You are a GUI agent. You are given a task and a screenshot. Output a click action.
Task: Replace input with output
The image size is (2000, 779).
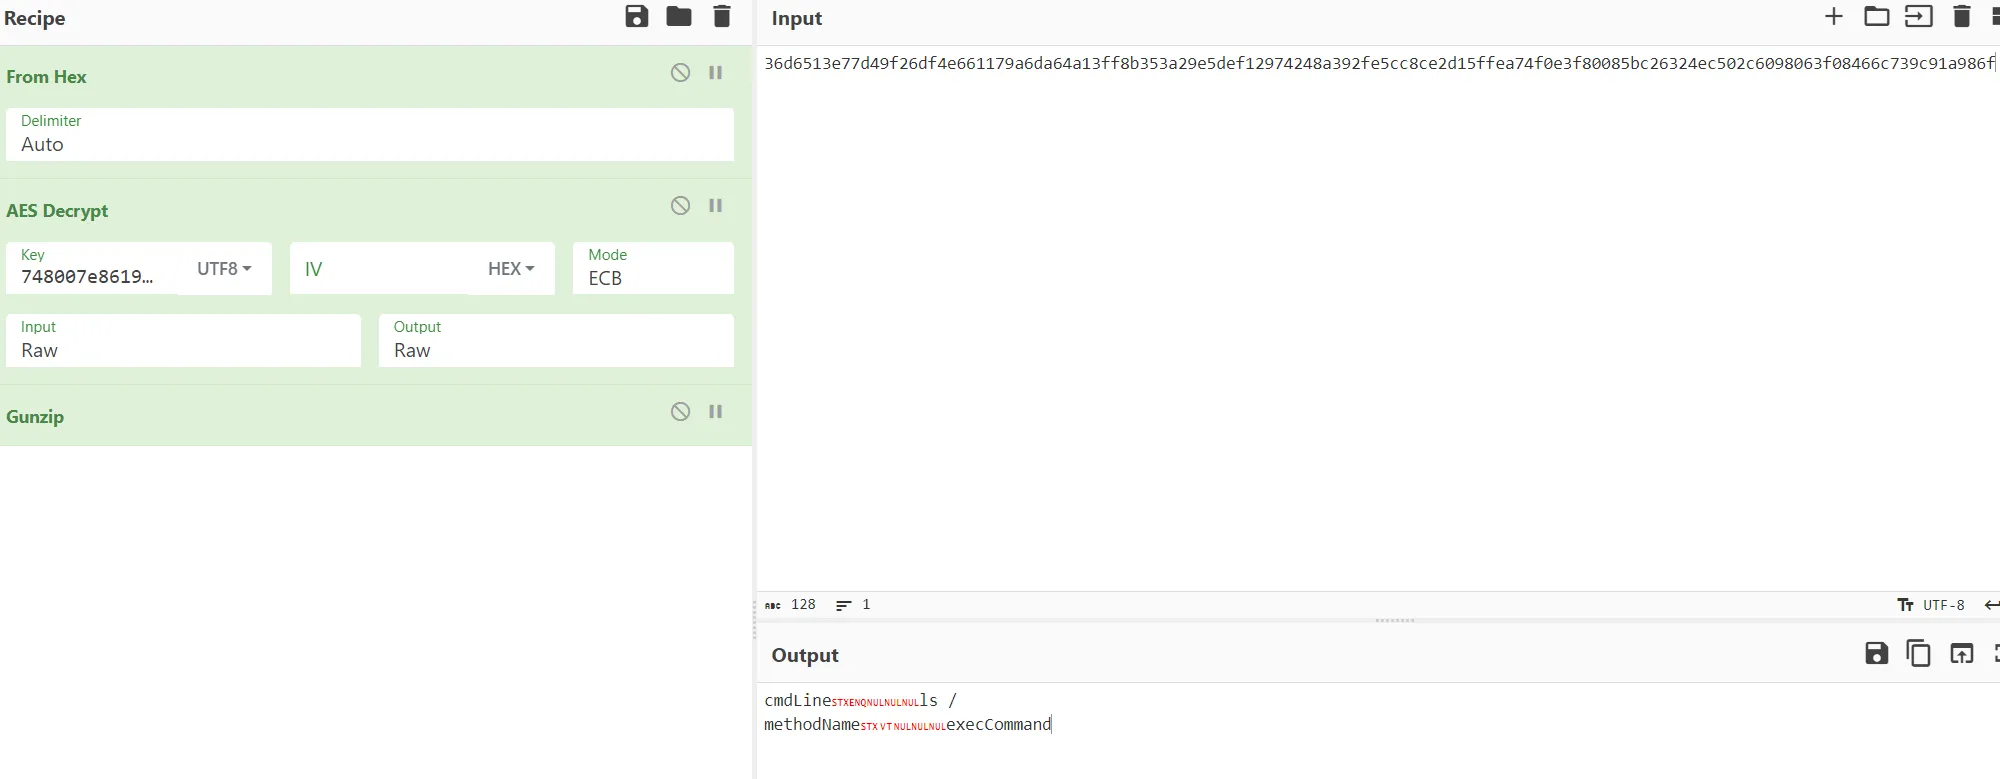coord(1961,654)
